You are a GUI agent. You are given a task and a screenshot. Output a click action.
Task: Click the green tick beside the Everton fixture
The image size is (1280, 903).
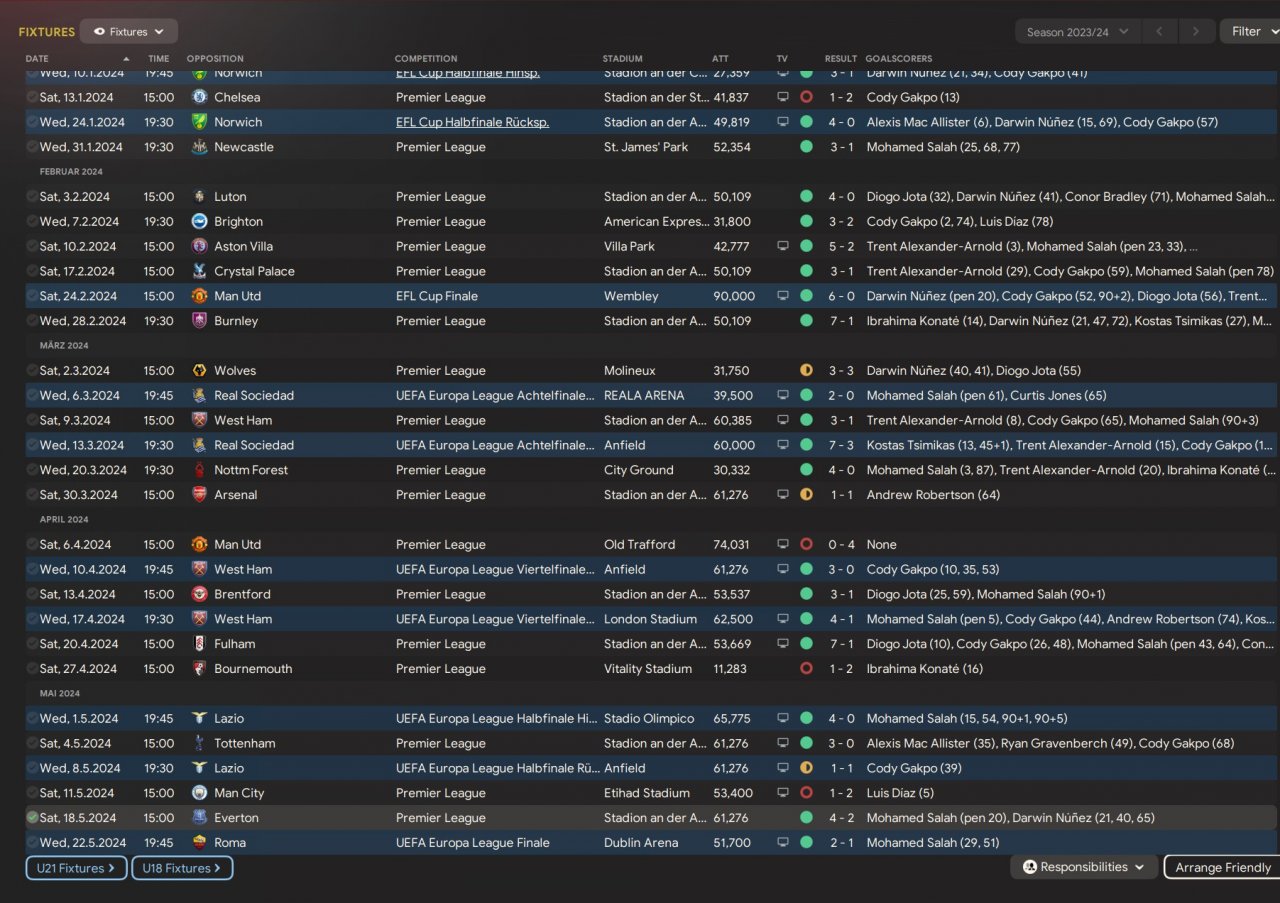(x=32, y=818)
